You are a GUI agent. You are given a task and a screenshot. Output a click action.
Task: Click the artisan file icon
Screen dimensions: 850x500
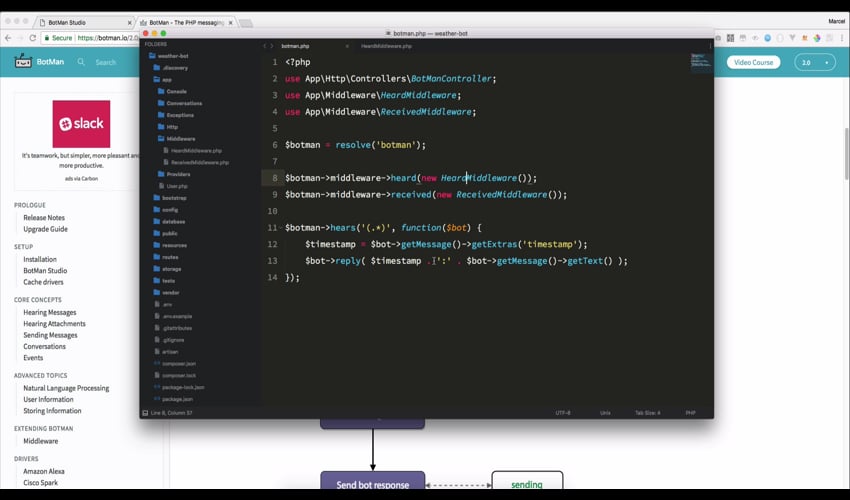click(x=157, y=351)
